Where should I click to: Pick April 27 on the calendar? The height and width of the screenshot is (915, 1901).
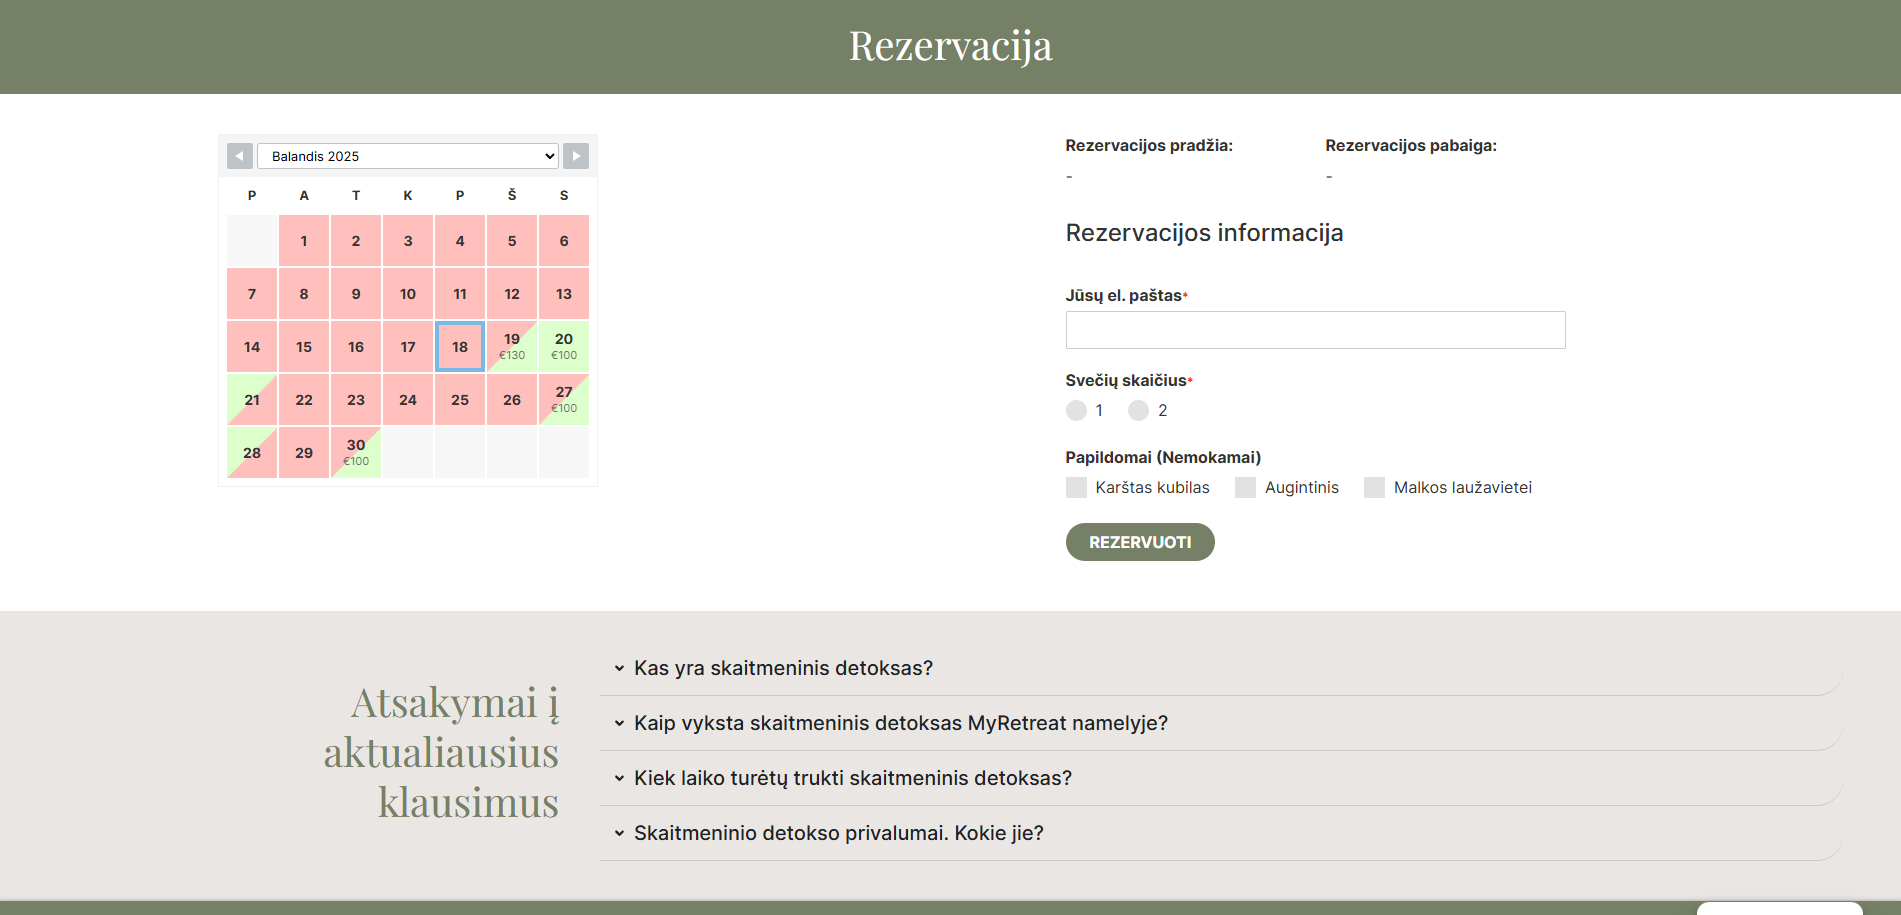tap(564, 399)
